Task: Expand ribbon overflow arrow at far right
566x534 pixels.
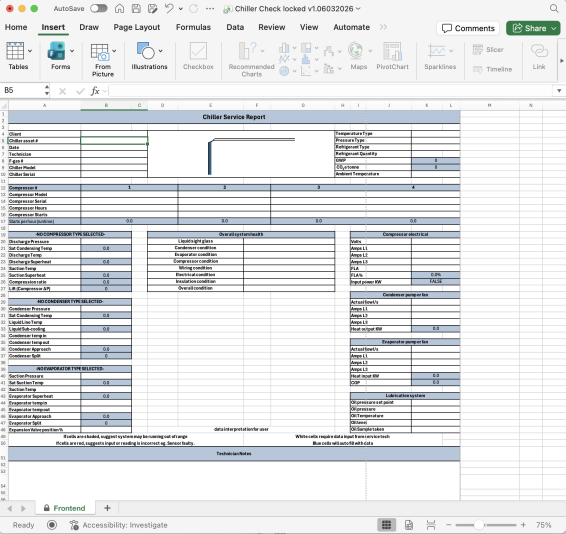Action: pos(561,60)
